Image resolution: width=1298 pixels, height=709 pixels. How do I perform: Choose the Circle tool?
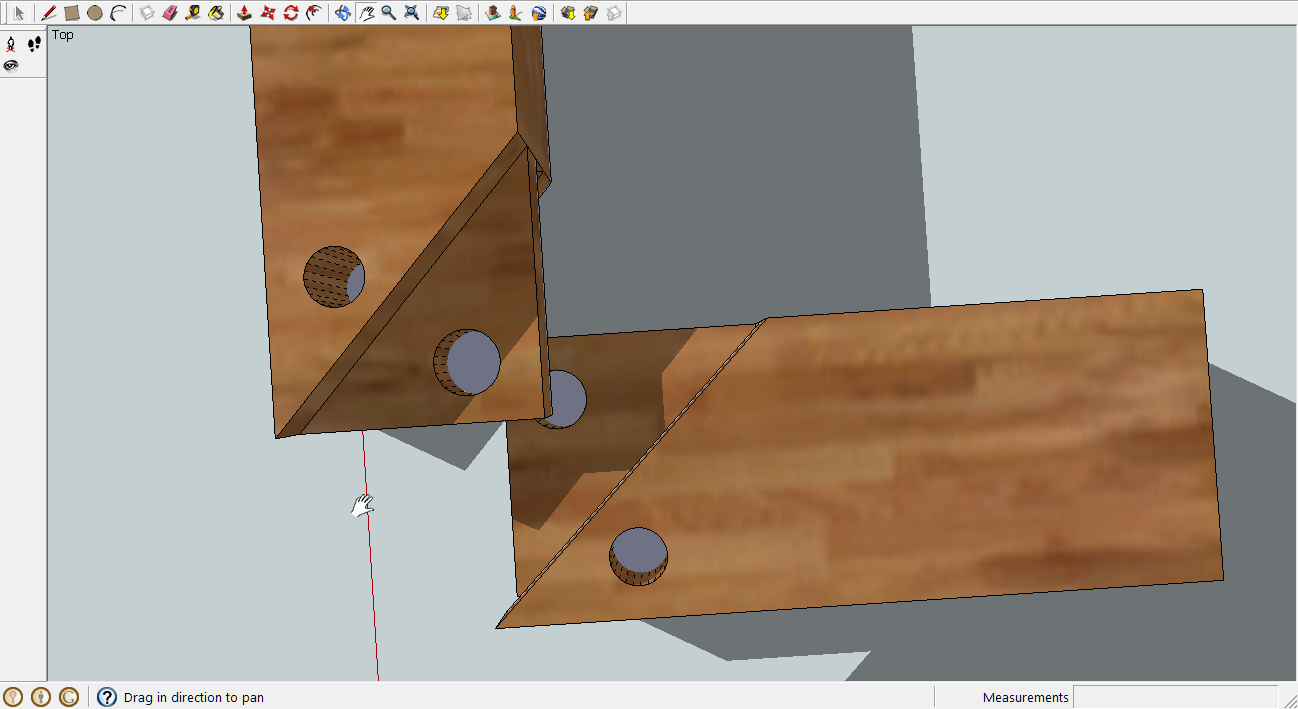pyautogui.click(x=95, y=13)
